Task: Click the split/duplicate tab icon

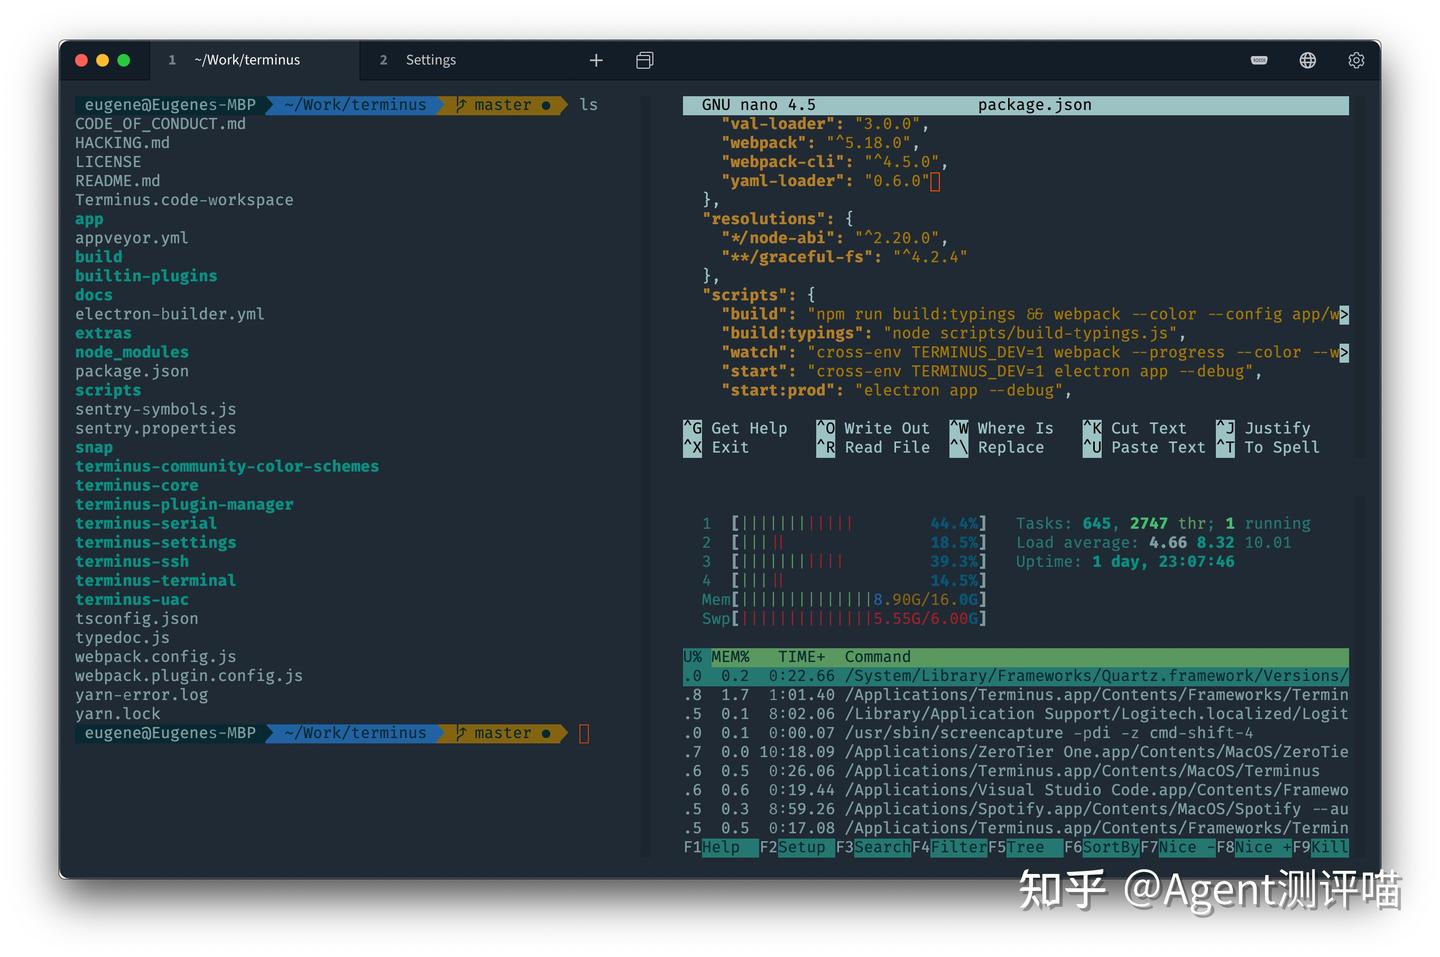Action: pos(645,60)
